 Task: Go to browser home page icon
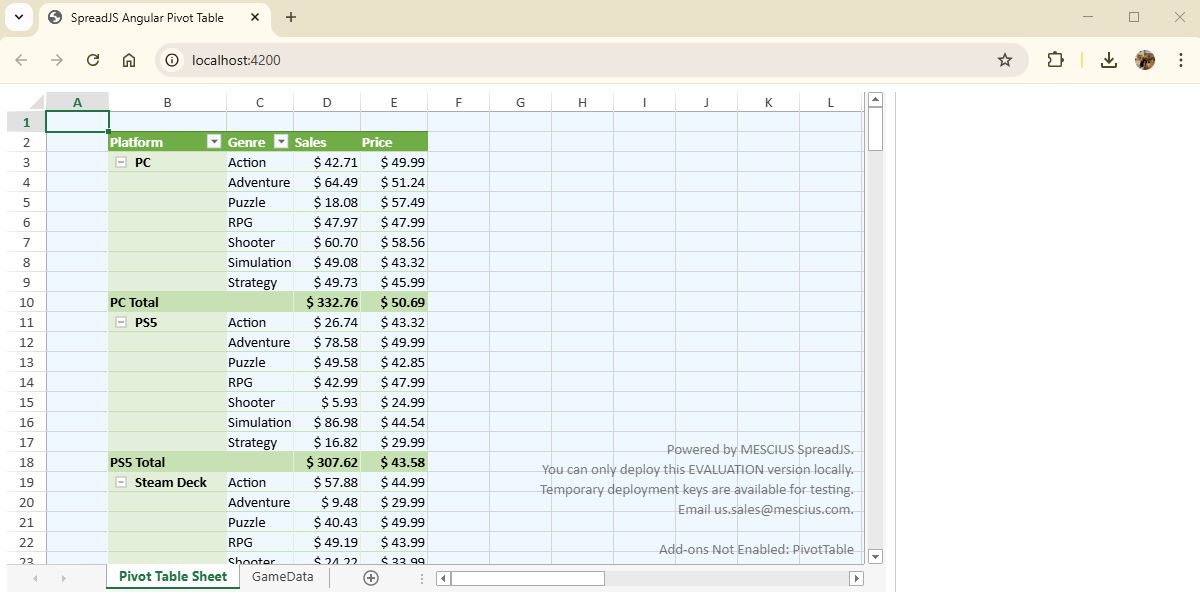click(x=129, y=60)
